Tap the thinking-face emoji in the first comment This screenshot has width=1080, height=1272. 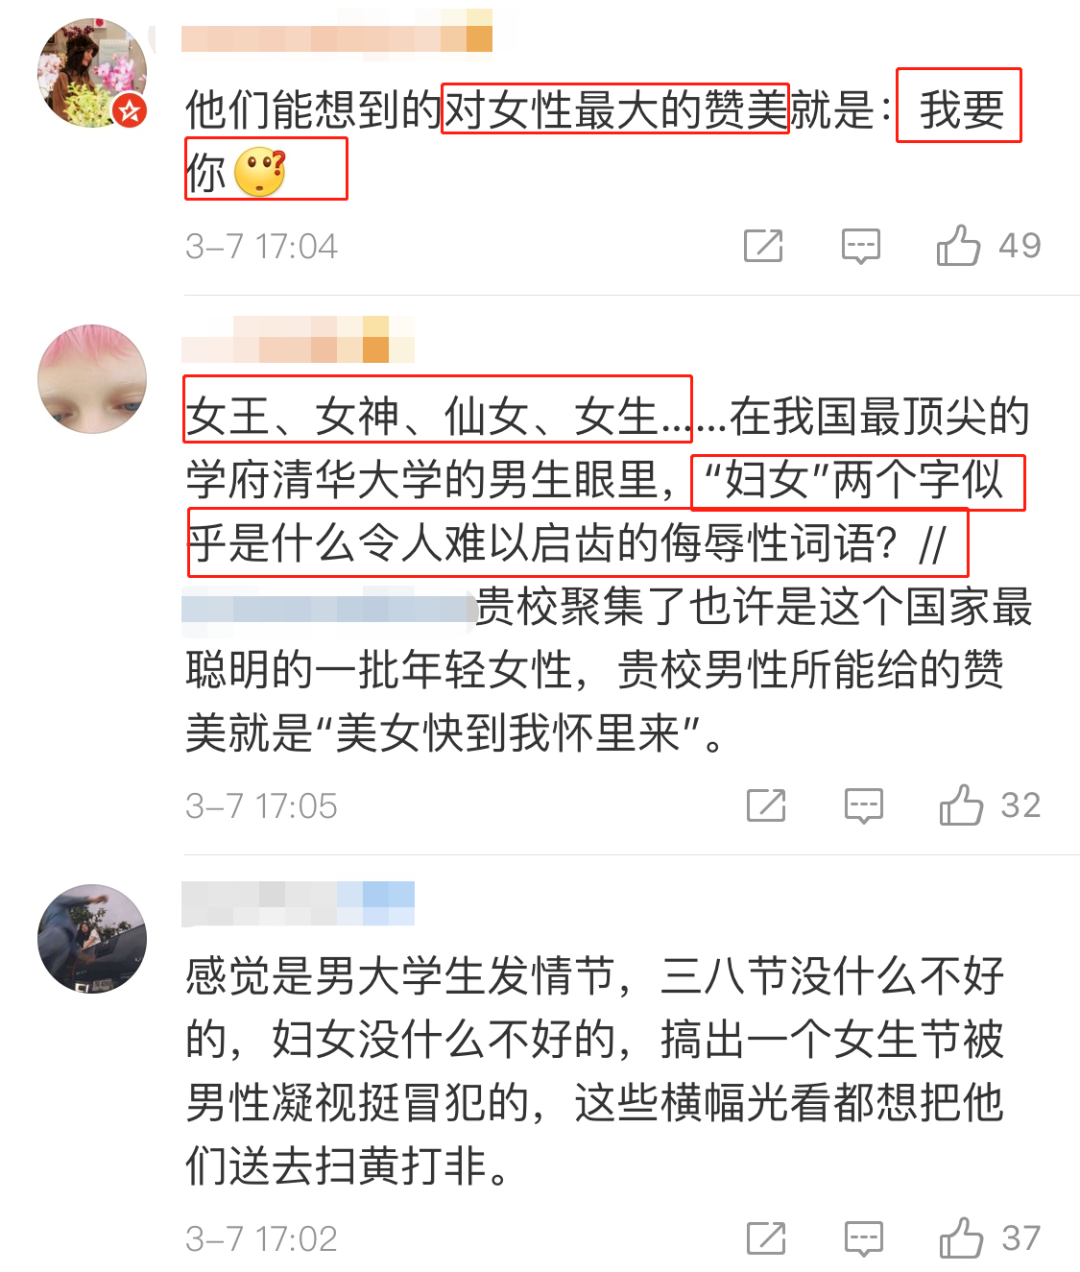pyautogui.click(x=260, y=172)
